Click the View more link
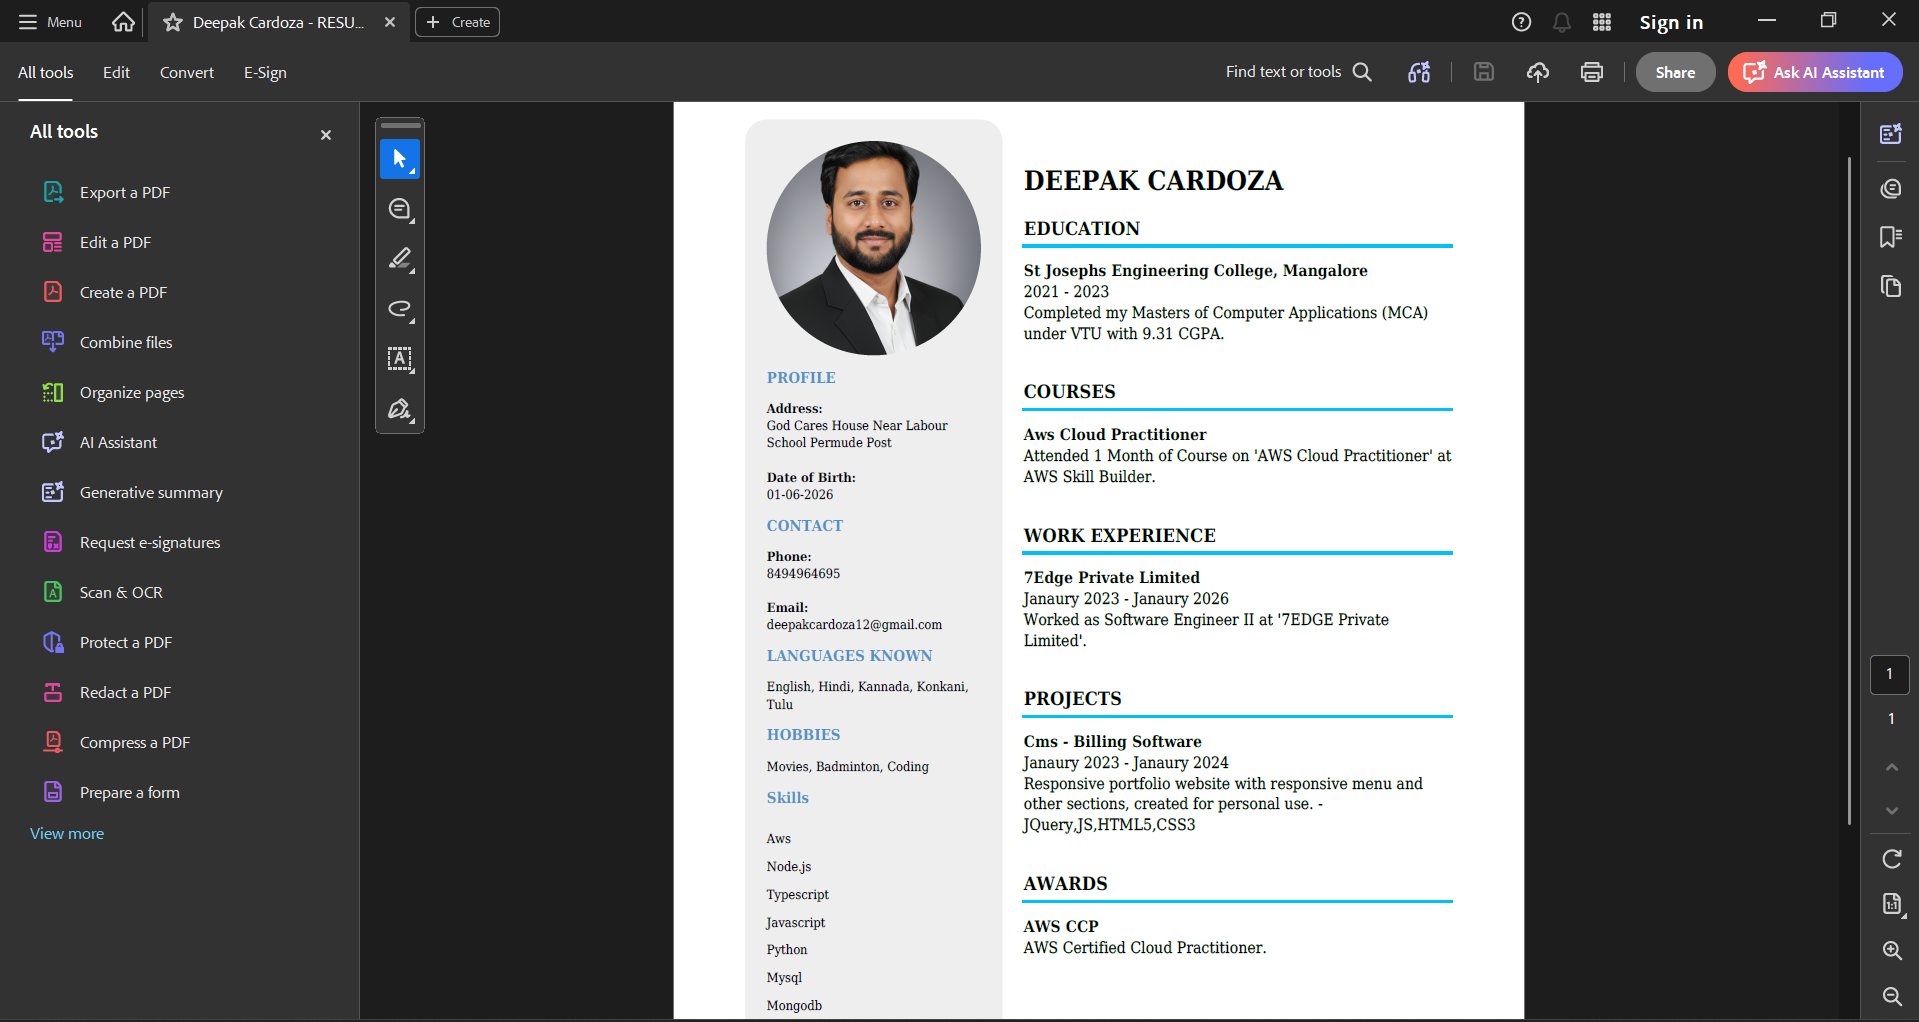This screenshot has height=1022, width=1919. [67, 833]
